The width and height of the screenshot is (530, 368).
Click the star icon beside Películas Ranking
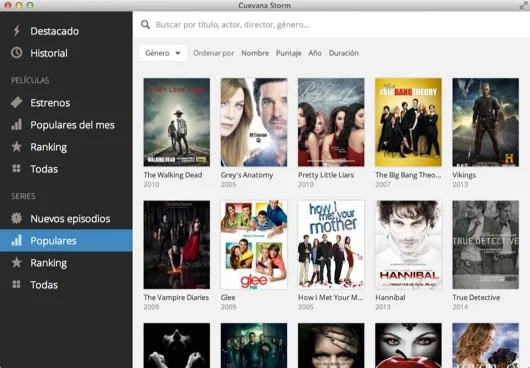point(16,147)
